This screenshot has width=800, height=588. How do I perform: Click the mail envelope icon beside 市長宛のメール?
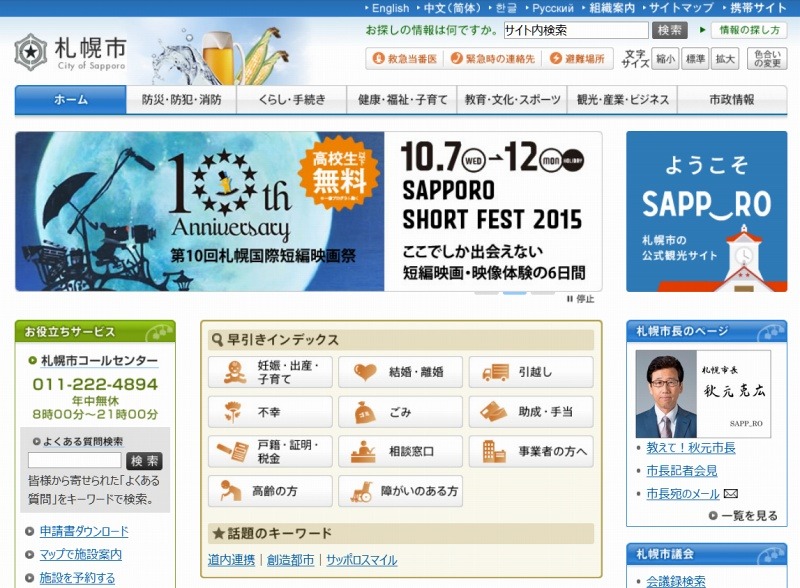pyautogui.click(x=731, y=494)
